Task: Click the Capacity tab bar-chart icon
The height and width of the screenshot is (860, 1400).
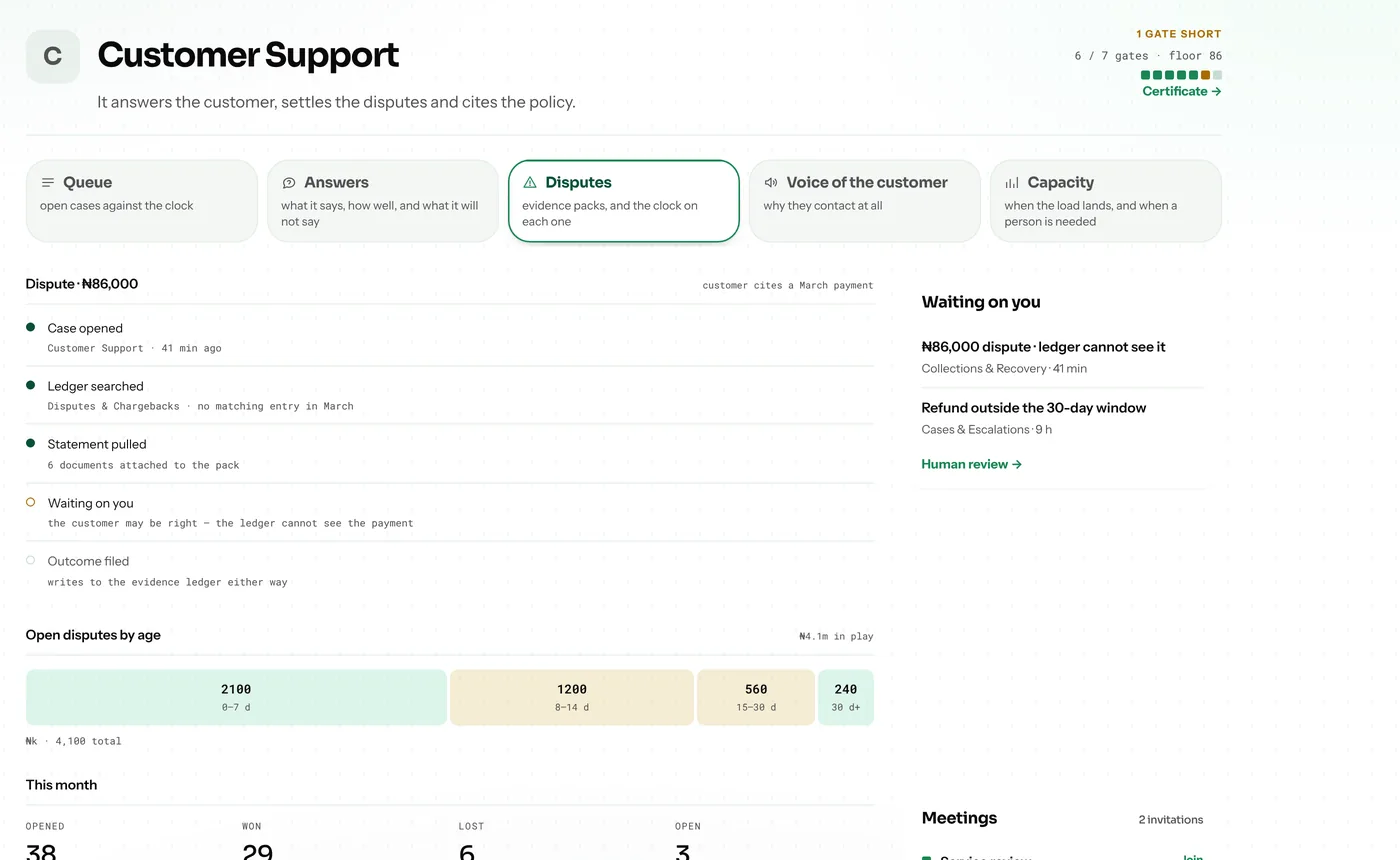Action: click(x=1011, y=183)
